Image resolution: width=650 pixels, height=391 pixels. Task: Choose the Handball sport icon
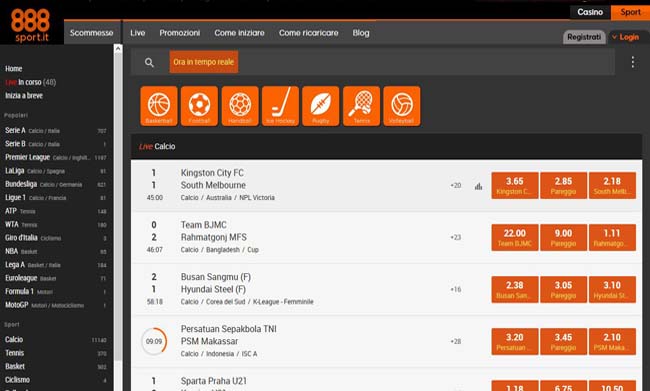click(240, 106)
